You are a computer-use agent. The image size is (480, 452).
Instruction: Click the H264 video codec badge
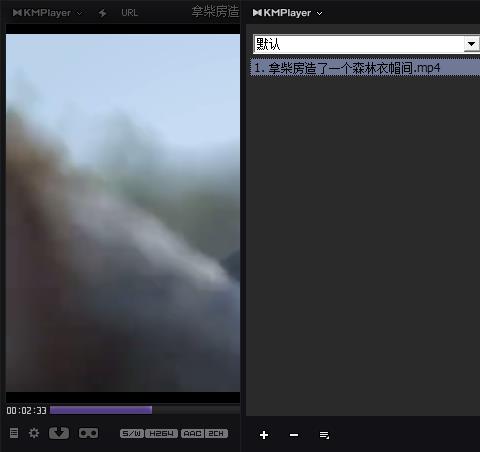162,433
